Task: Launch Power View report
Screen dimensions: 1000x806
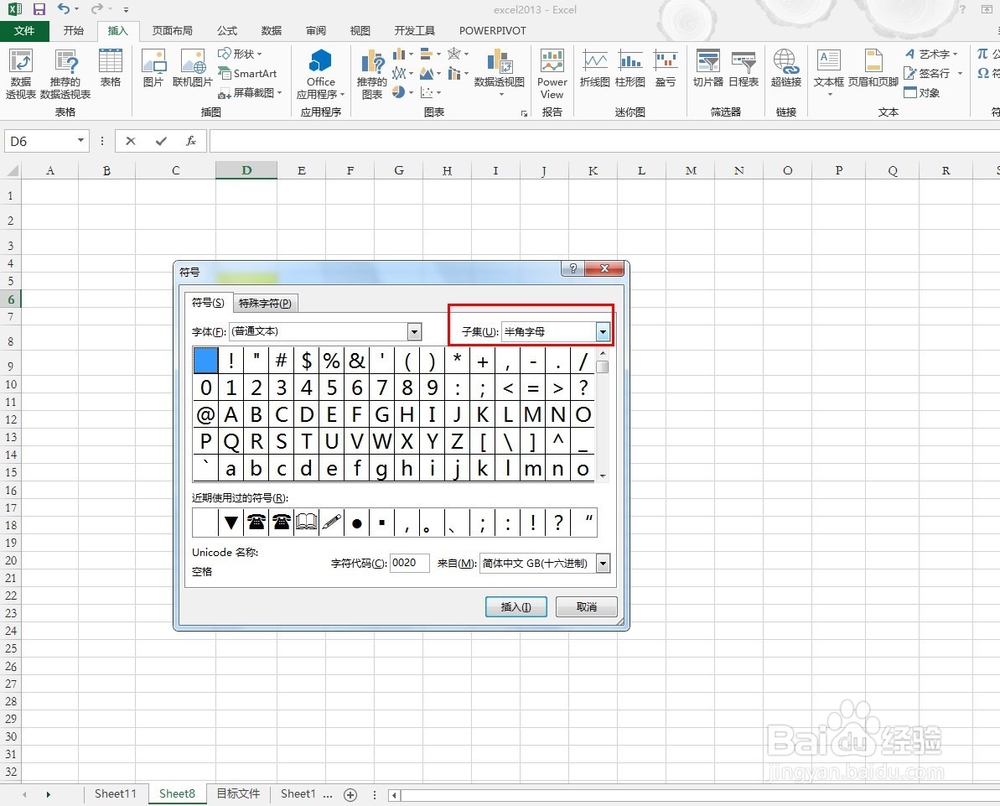Action: click(552, 73)
